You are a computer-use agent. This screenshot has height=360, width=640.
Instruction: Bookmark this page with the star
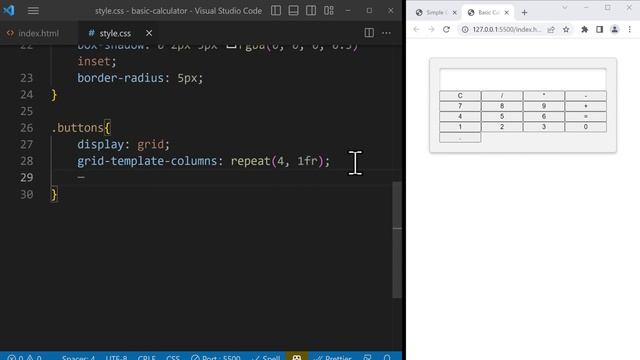(x=566, y=29)
